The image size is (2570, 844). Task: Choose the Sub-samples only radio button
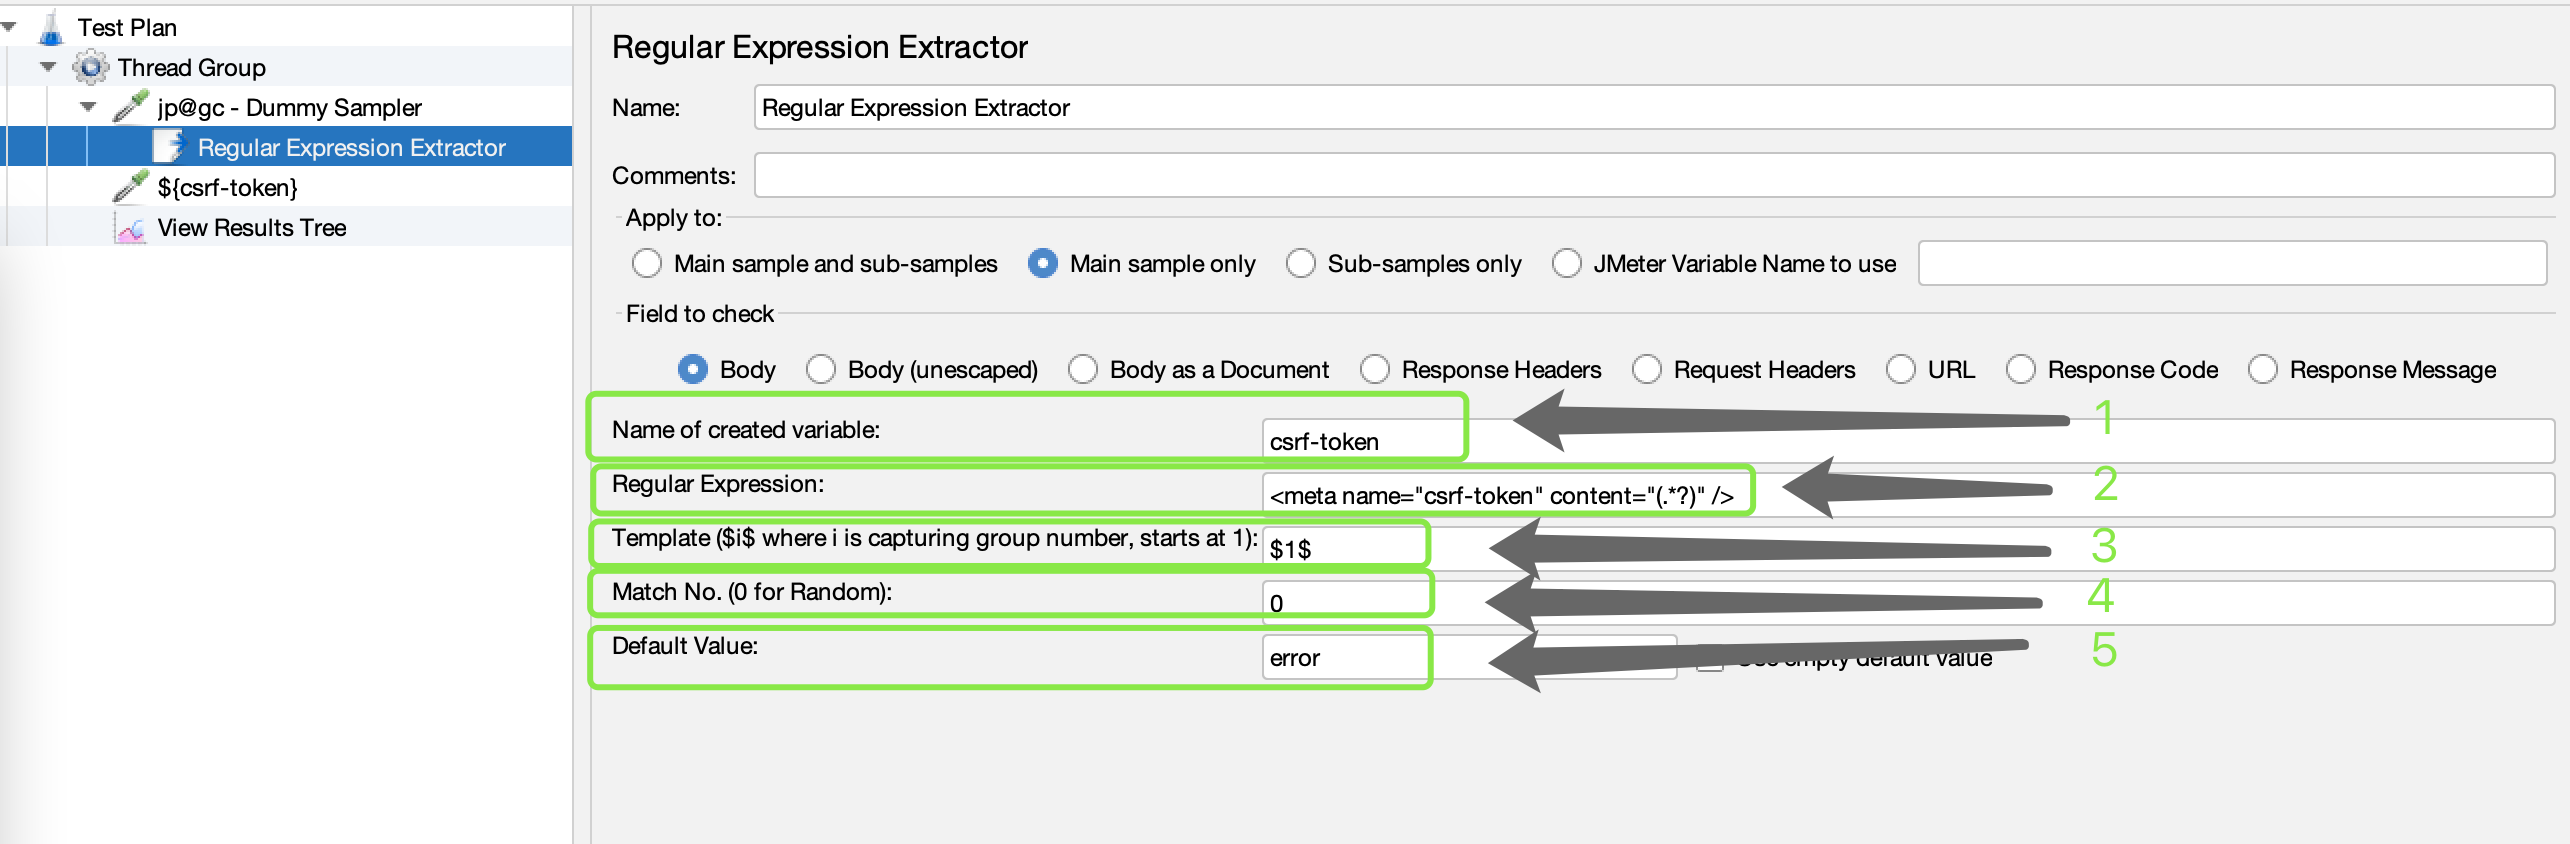tap(1301, 264)
